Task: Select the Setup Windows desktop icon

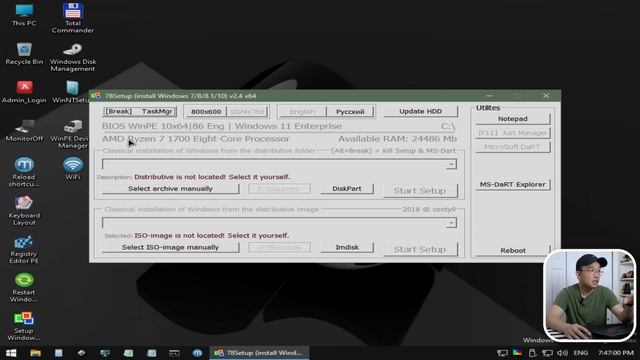Action: [x=24, y=326]
